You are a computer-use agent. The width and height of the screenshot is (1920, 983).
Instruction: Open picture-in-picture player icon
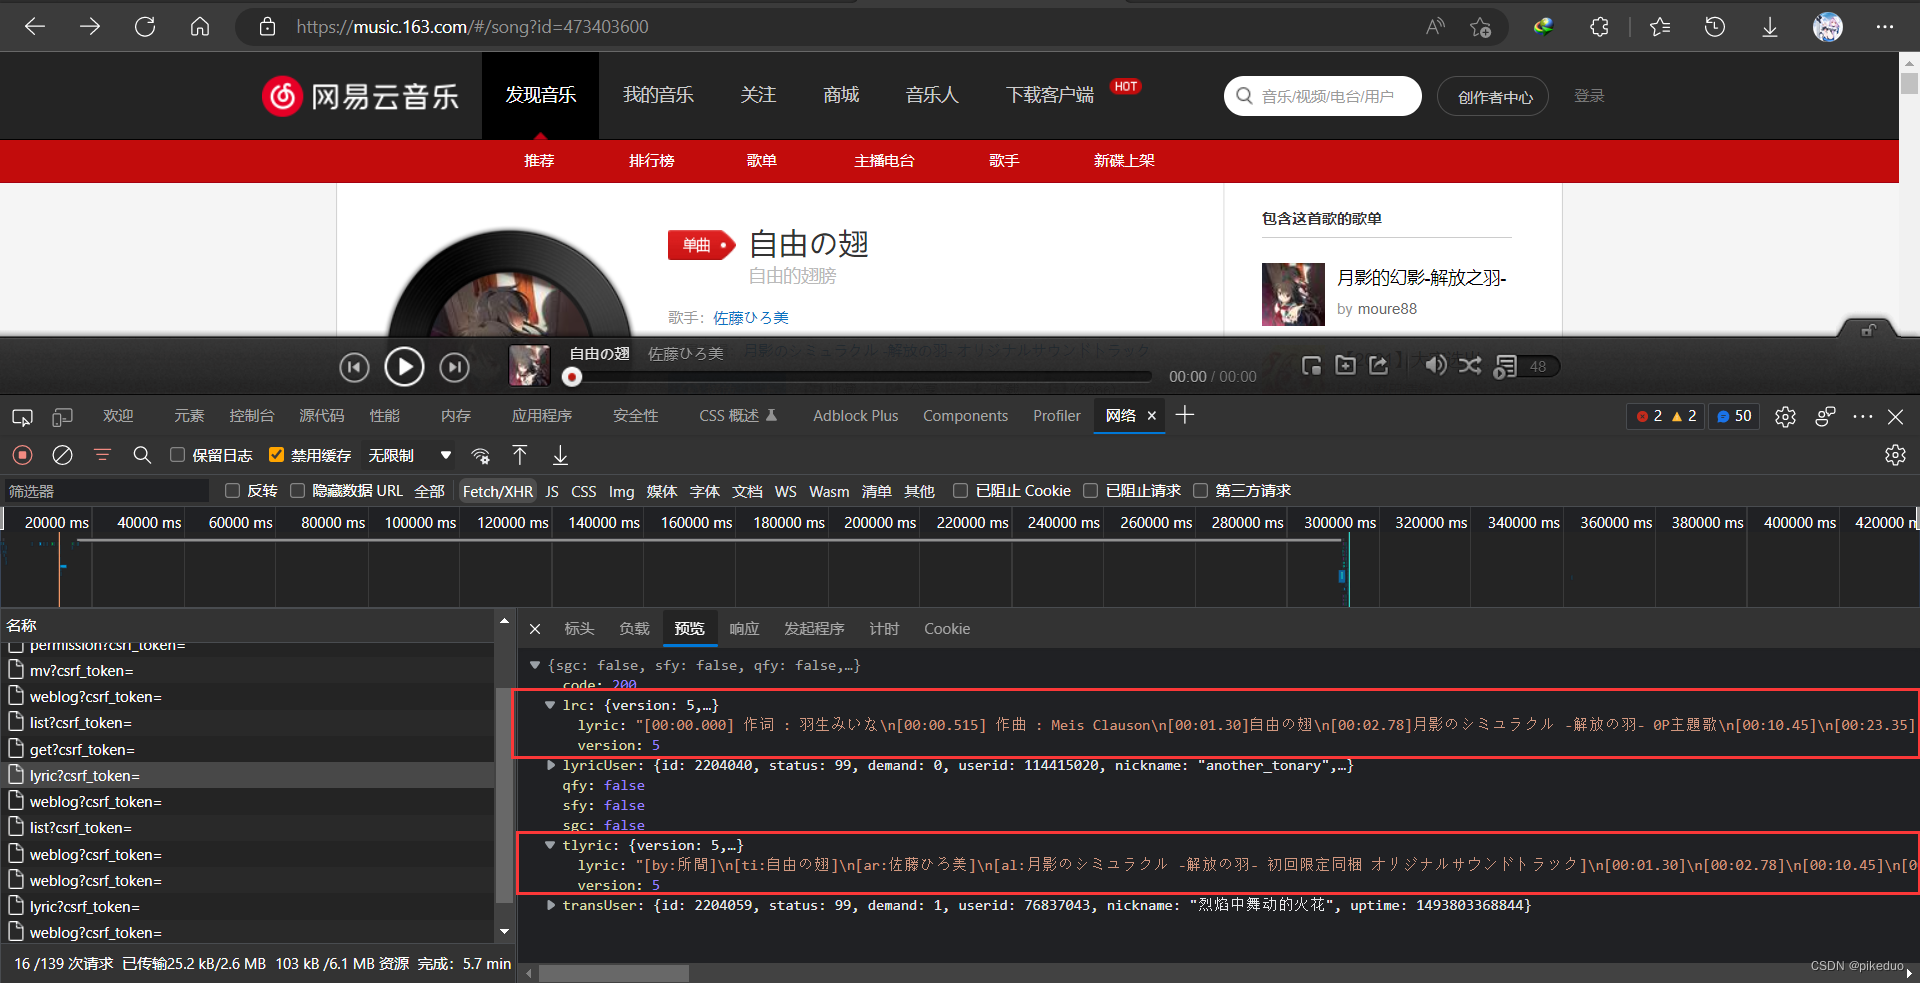(x=1312, y=365)
